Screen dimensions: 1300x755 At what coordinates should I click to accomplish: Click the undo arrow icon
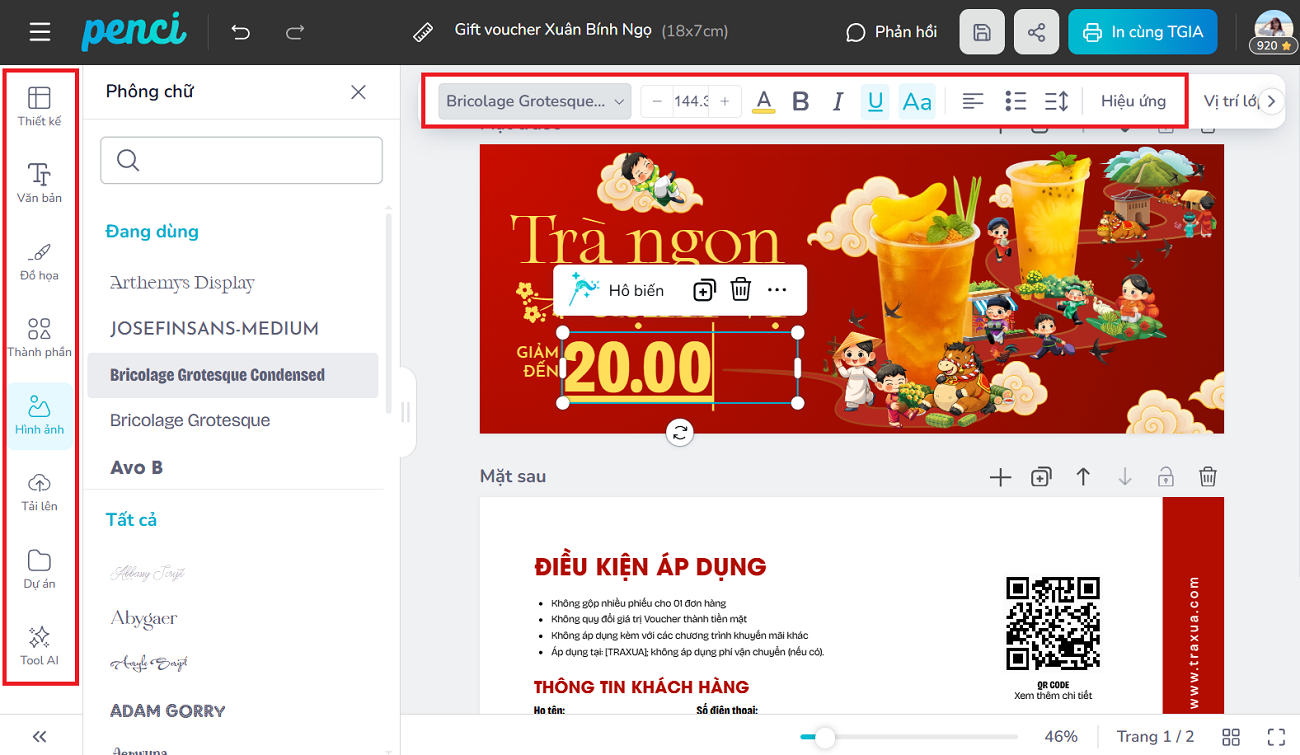(240, 32)
